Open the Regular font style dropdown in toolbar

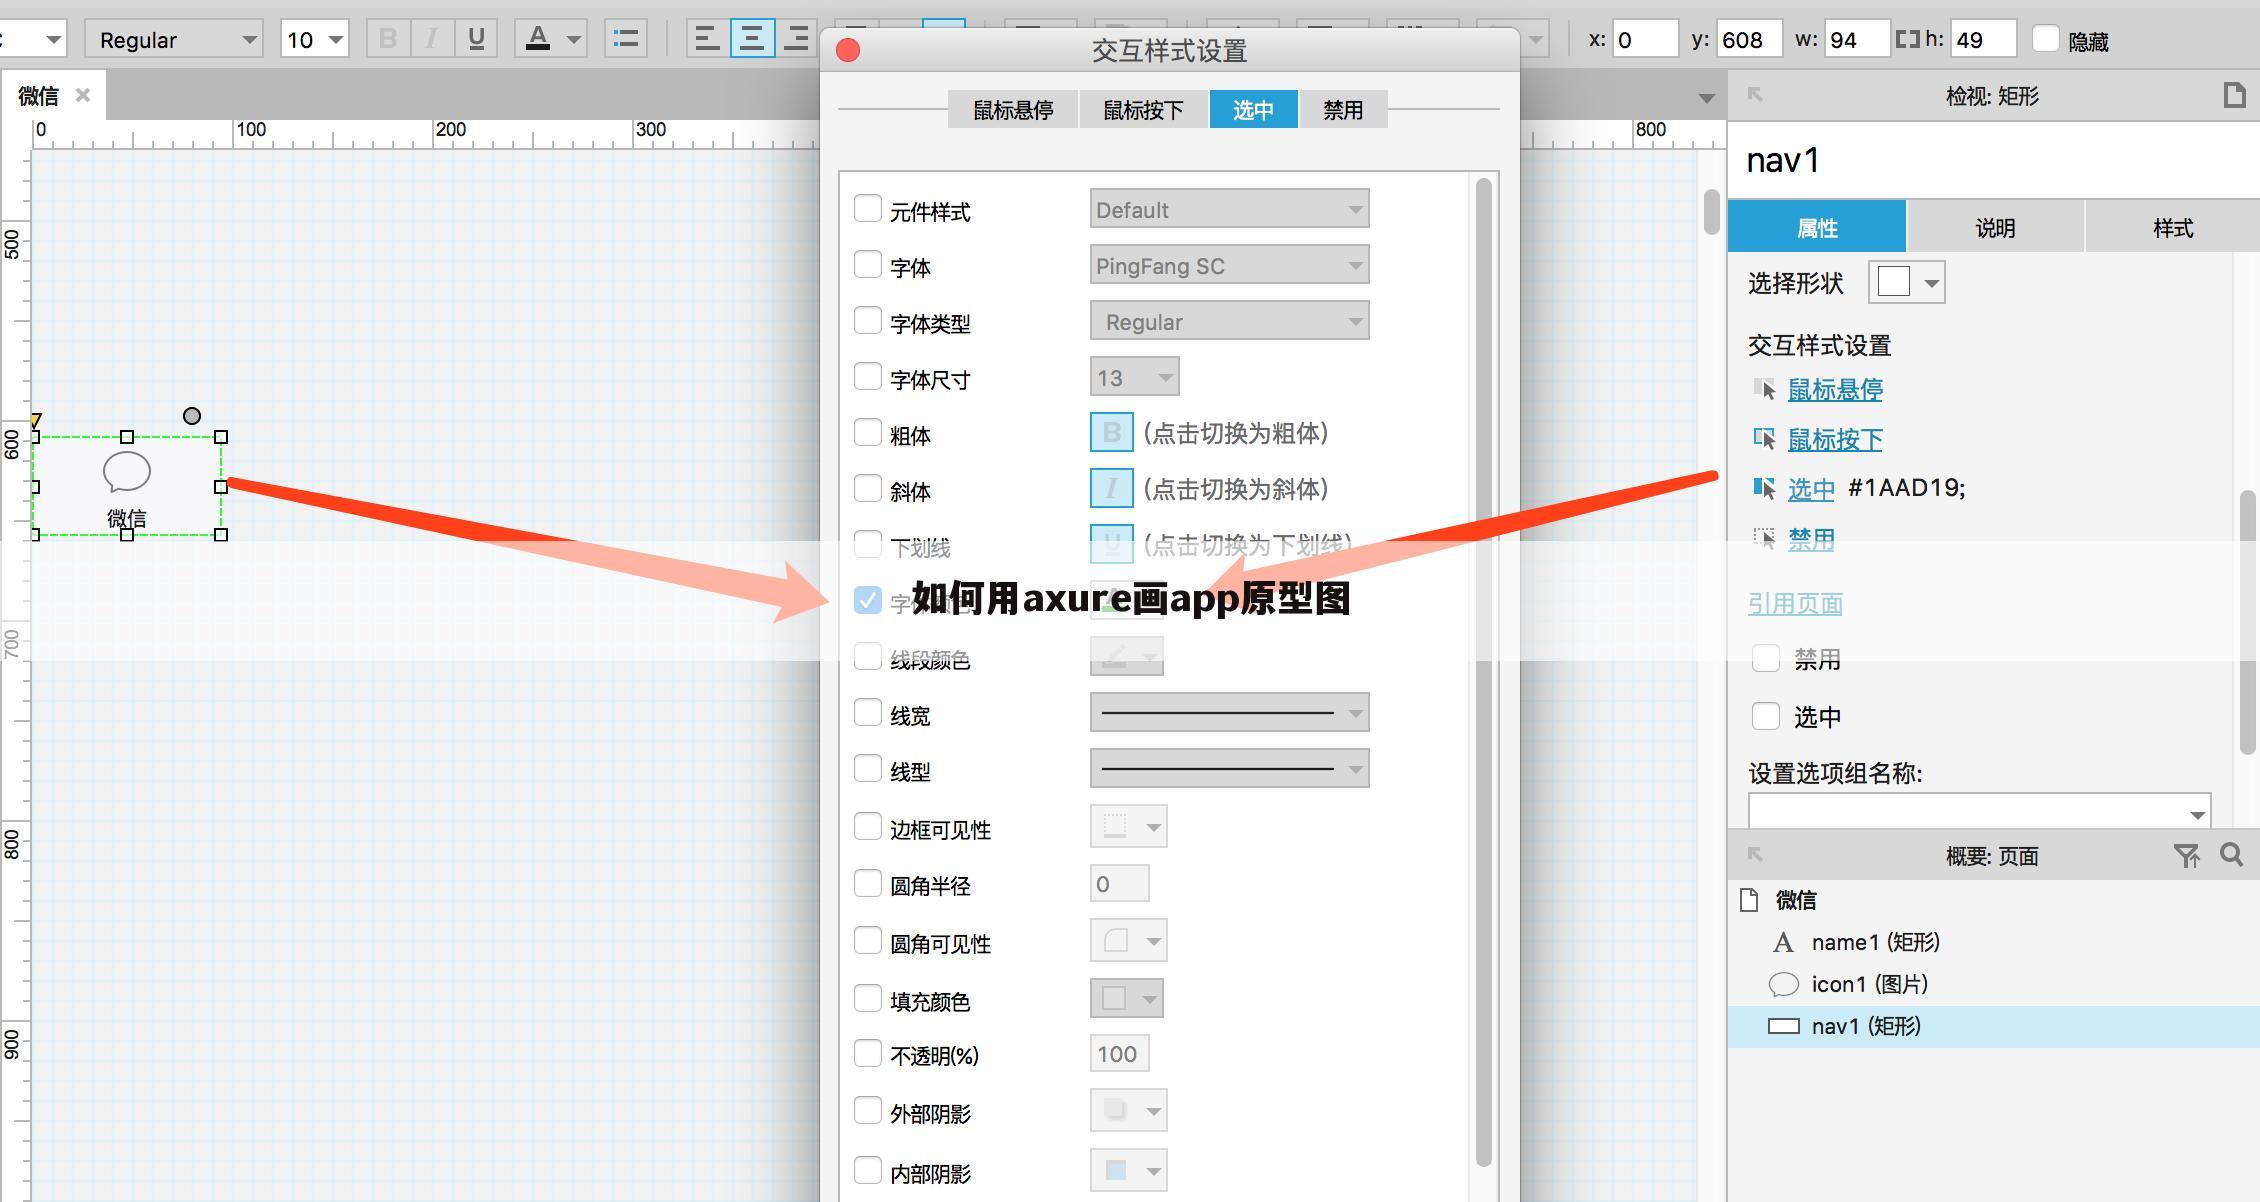(x=174, y=39)
